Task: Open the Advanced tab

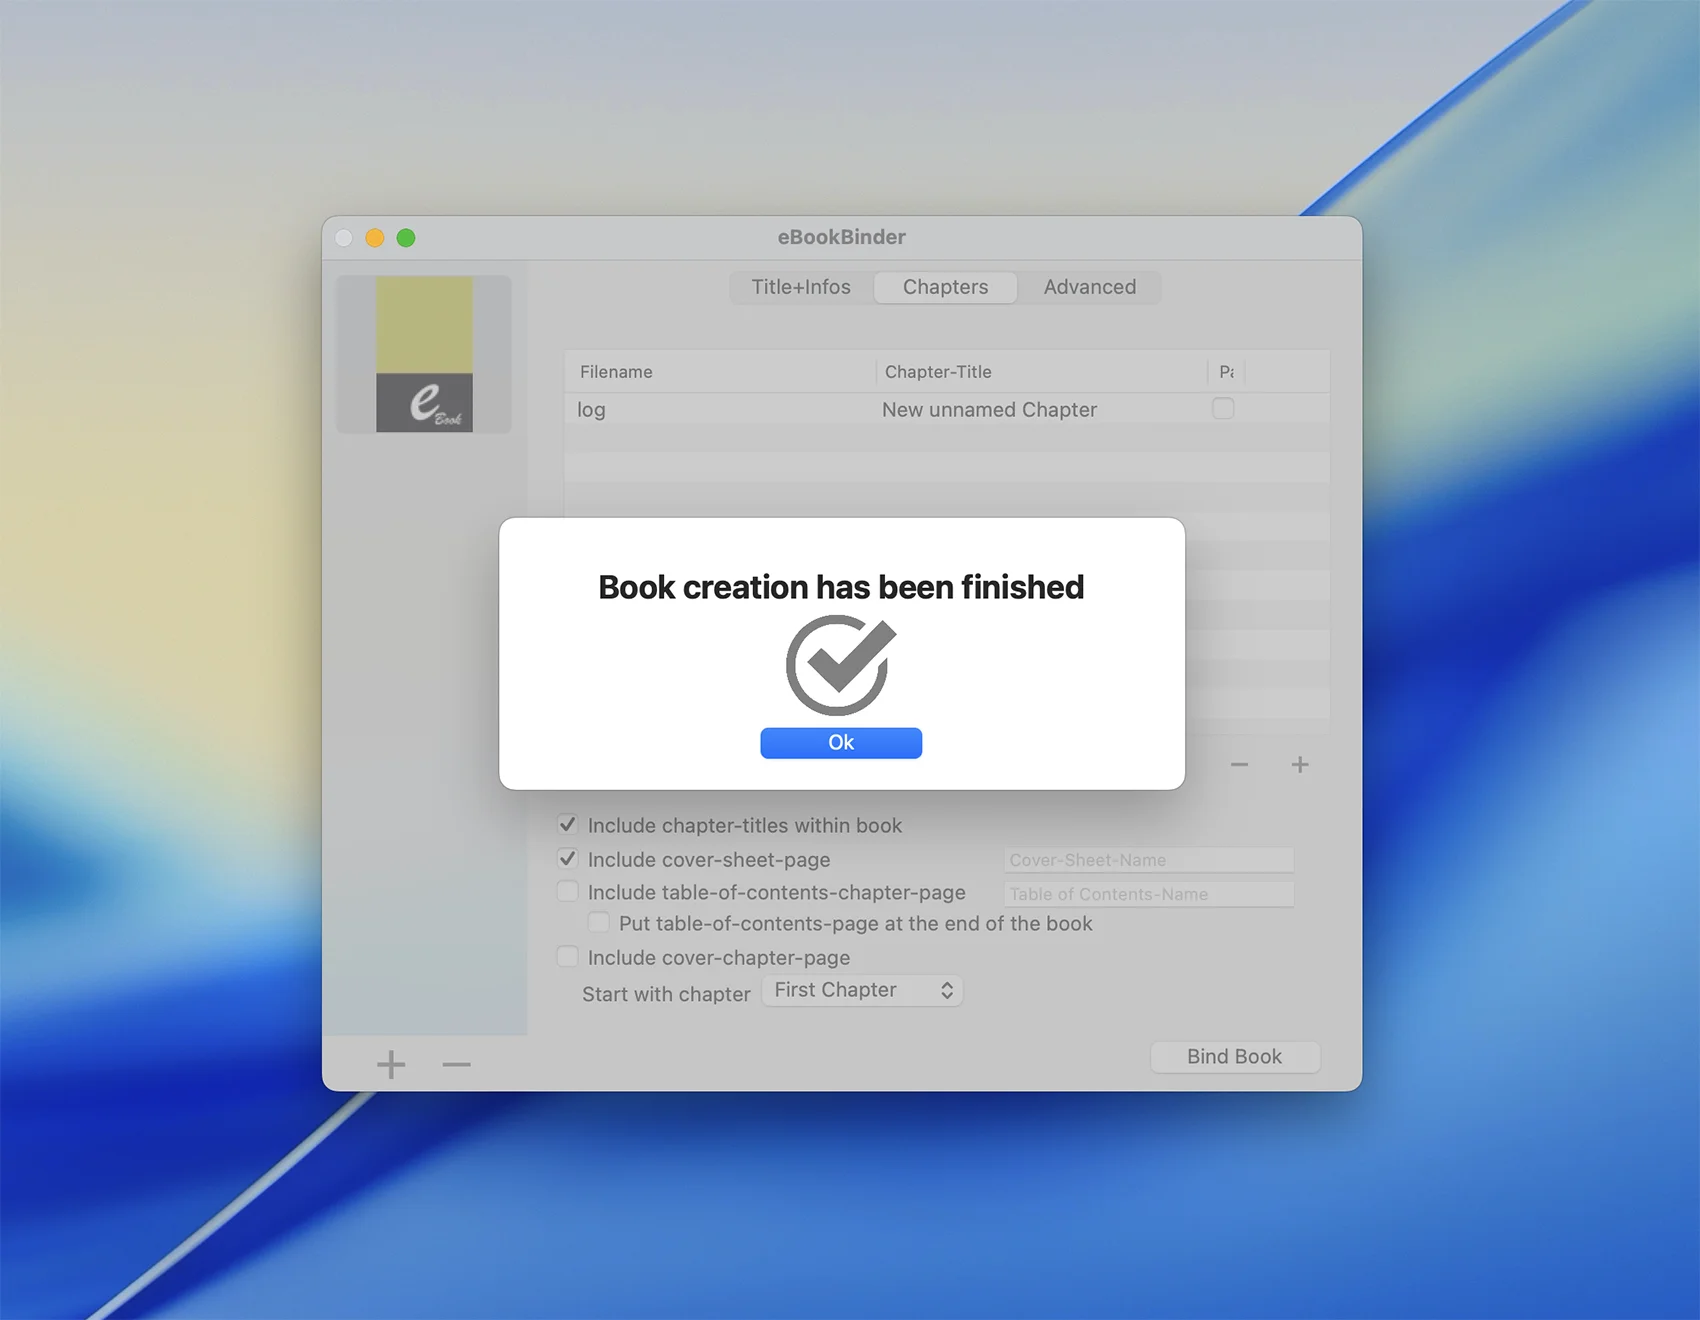Action: 1089,287
